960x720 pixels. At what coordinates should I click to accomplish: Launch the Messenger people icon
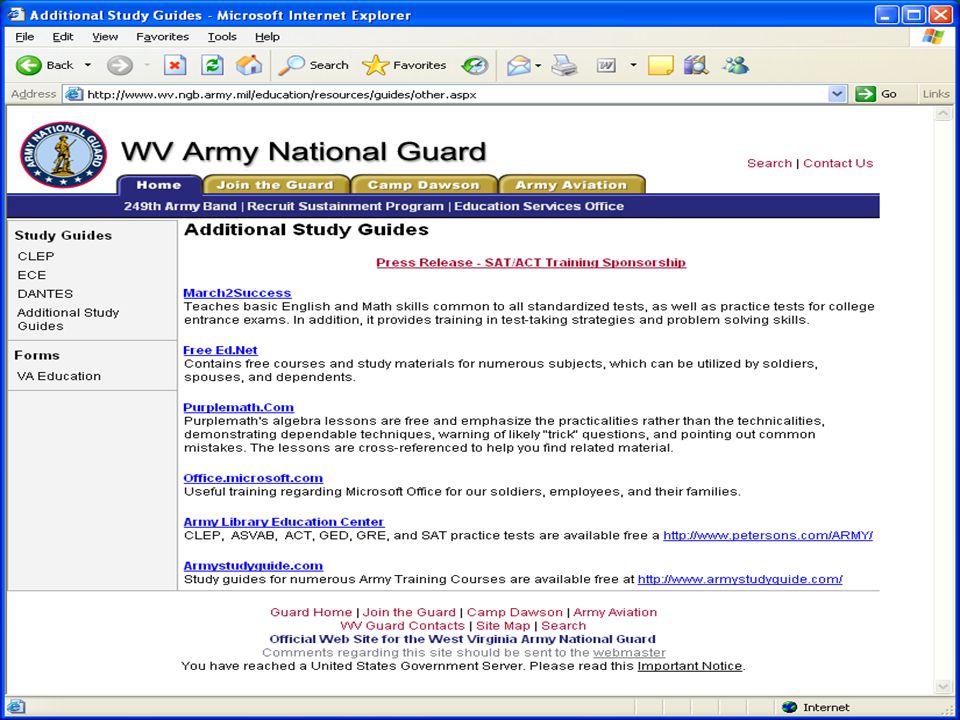(x=735, y=65)
